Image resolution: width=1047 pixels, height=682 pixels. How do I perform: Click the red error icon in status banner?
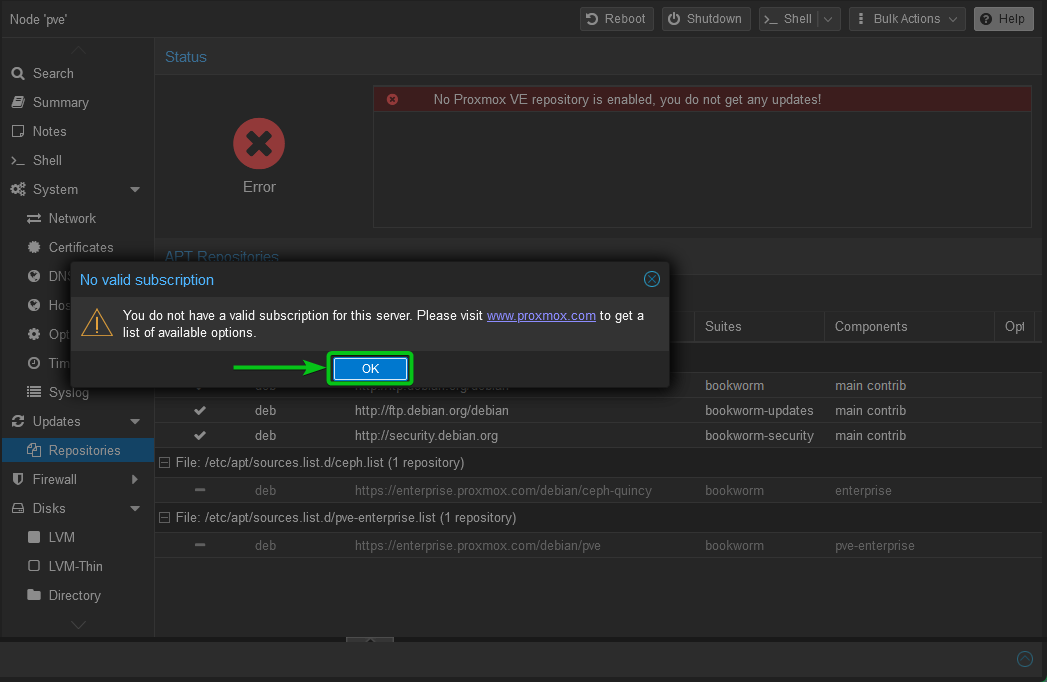click(393, 100)
